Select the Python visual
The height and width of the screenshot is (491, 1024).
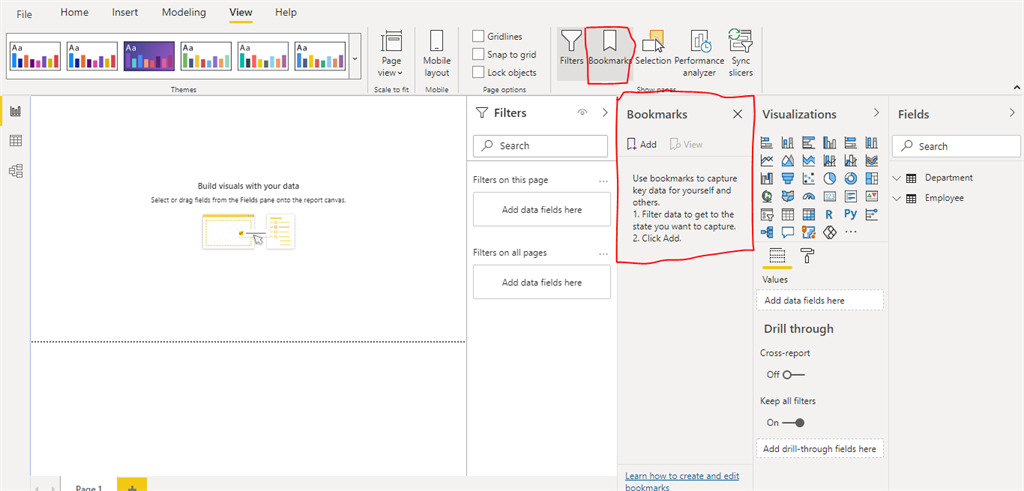[850, 214]
